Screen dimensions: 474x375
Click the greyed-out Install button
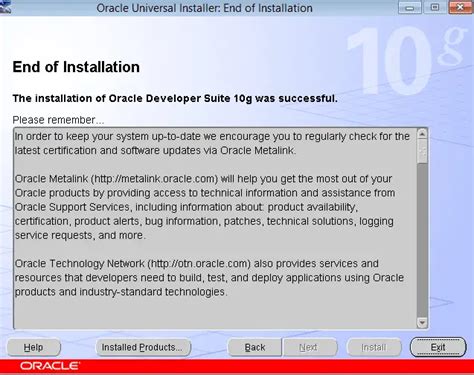point(374,347)
